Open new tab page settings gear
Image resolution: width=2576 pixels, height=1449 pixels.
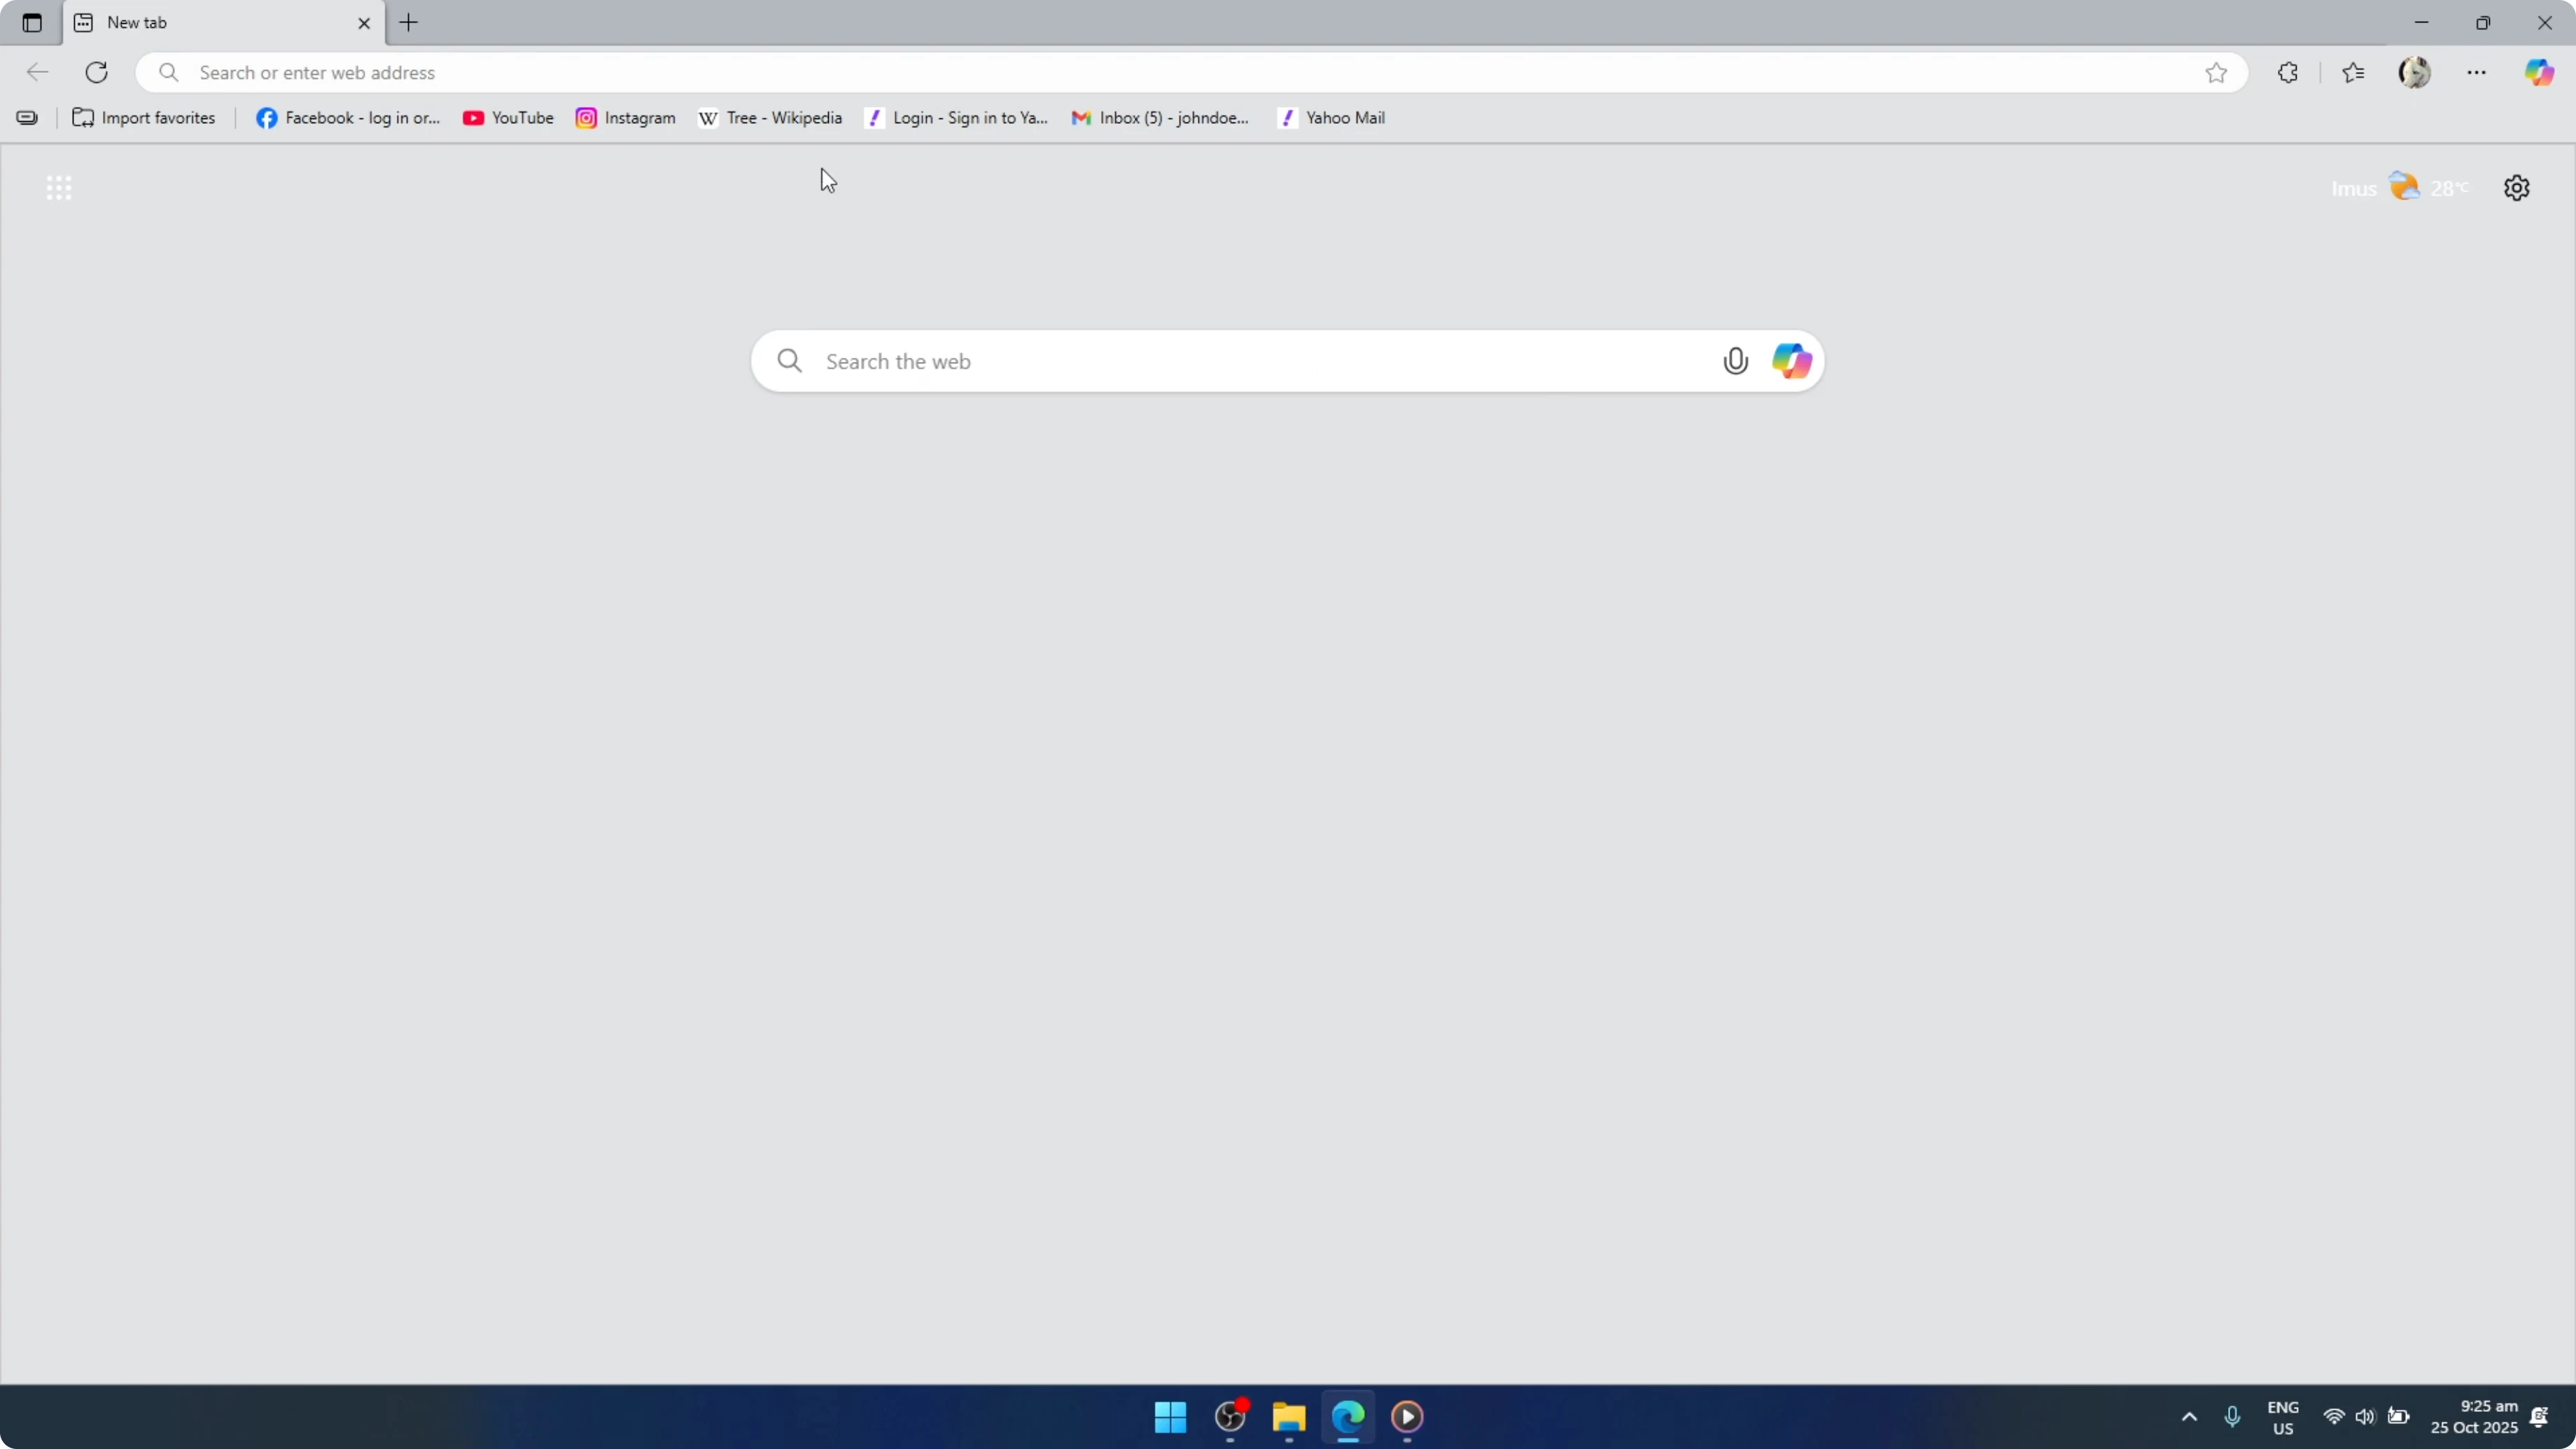click(x=2517, y=188)
